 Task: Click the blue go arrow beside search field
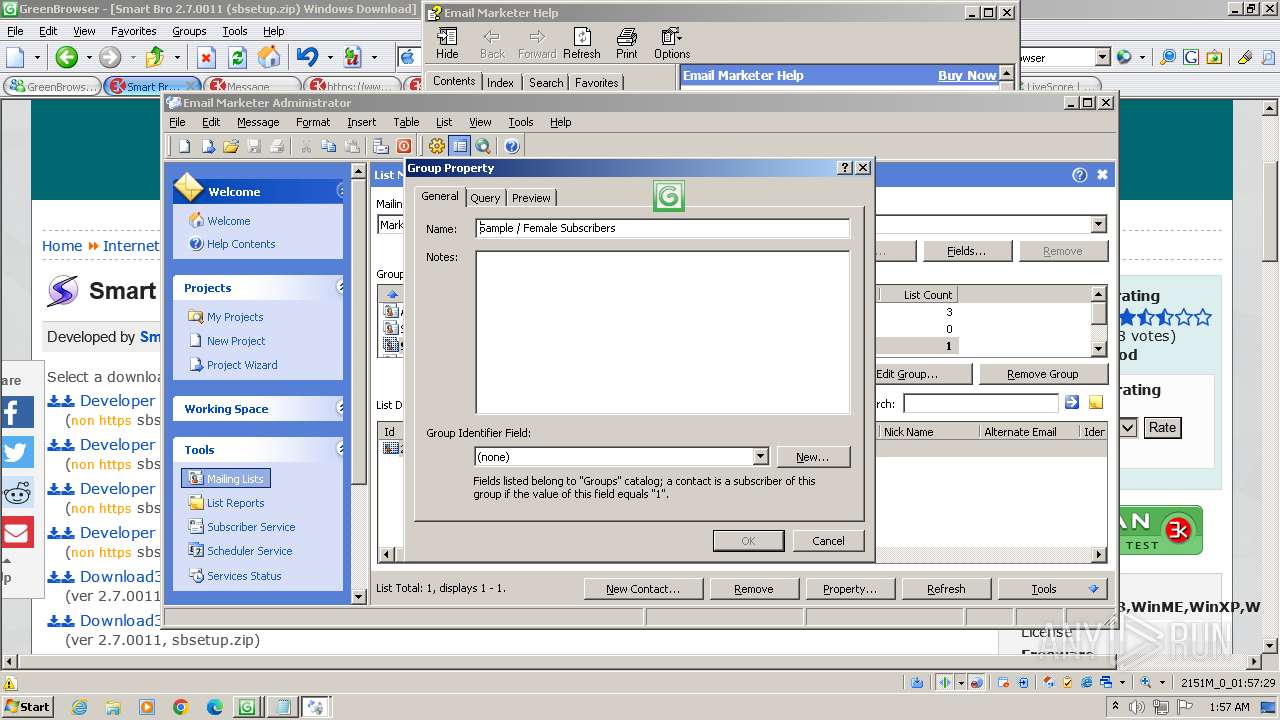pyautogui.click(x=1072, y=402)
